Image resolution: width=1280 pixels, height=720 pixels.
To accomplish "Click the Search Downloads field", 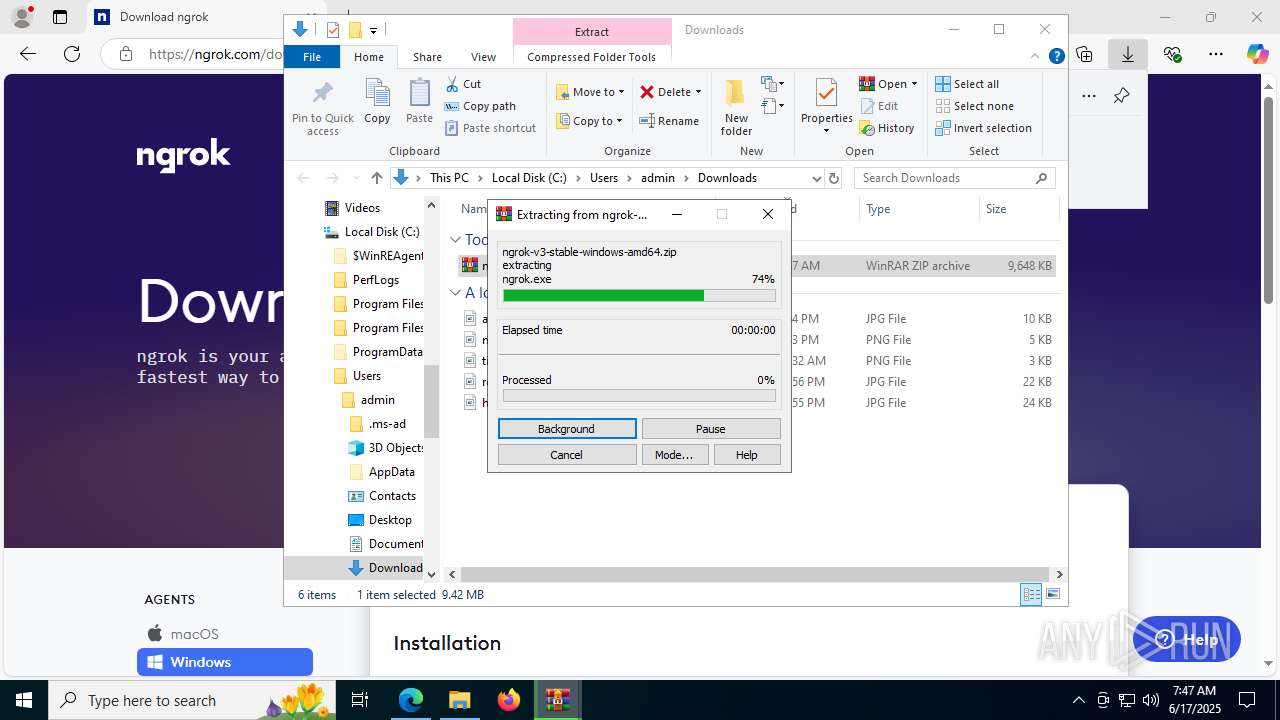I will pos(954,178).
